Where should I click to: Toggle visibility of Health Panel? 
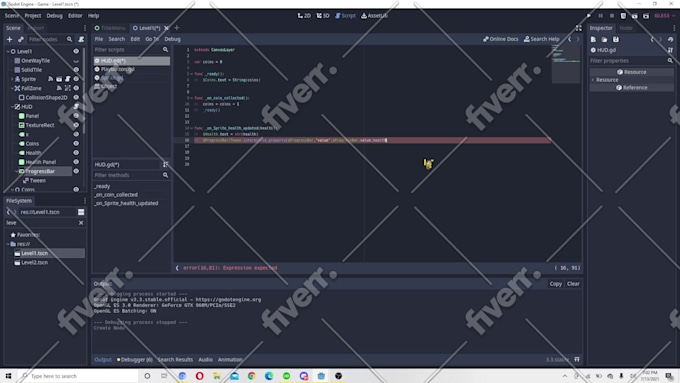(76, 162)
